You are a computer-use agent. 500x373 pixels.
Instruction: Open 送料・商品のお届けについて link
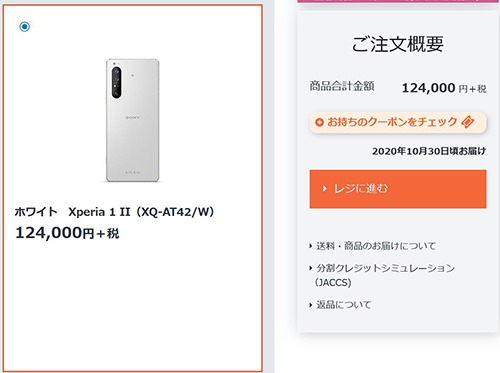coord(376,246)
